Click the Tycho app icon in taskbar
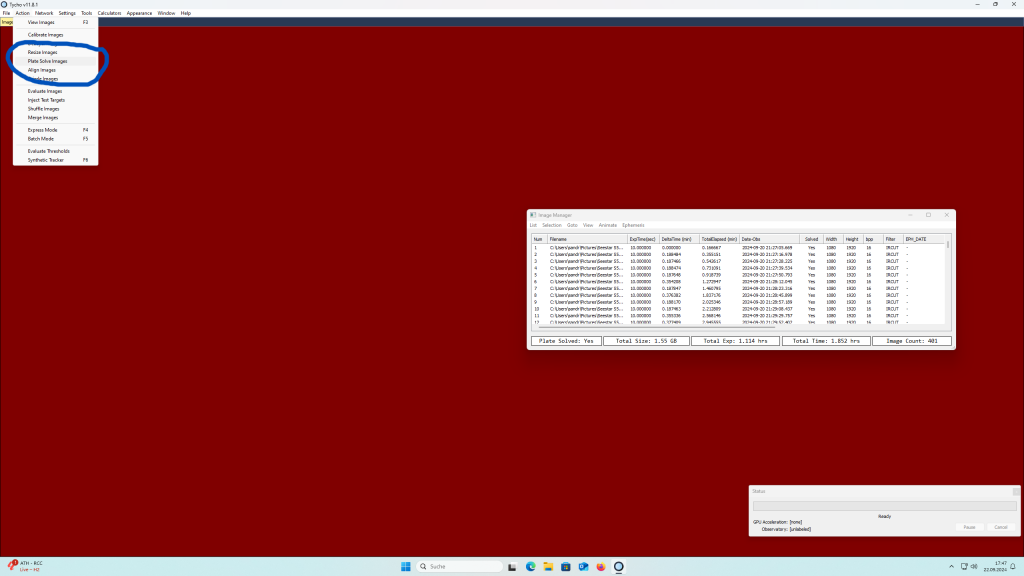The image size is (1024, 576). [618, 566]
